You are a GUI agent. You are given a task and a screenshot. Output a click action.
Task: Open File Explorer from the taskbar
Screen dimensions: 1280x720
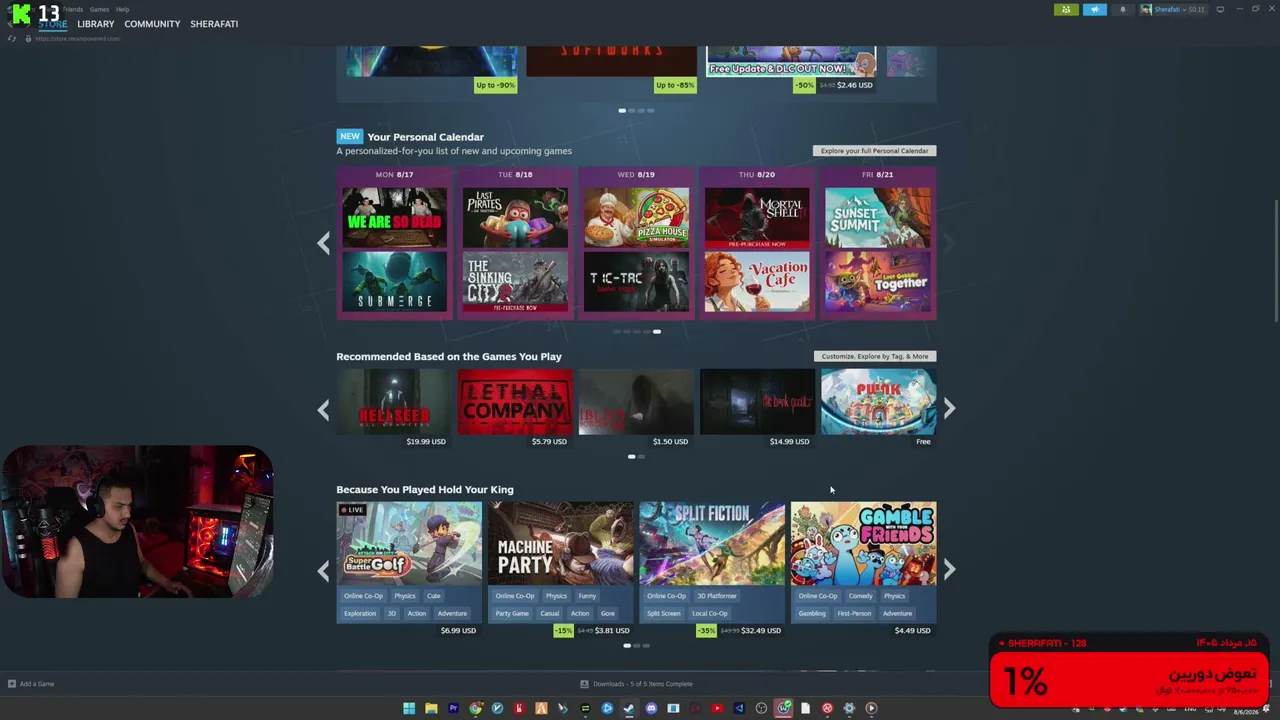[431, 708]
